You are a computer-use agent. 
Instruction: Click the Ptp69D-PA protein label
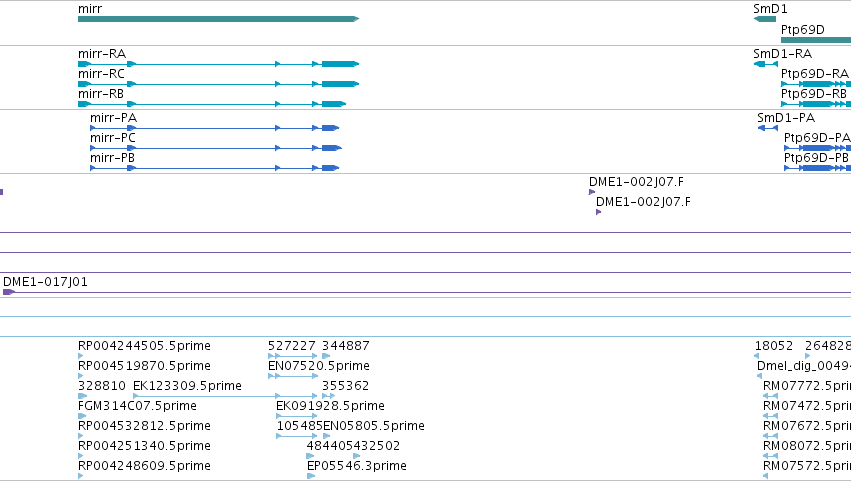click(817, 138)
